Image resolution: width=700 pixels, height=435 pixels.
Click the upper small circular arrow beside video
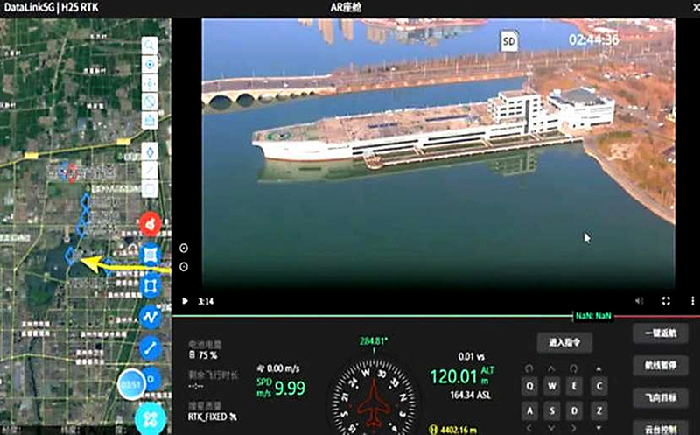pos(183,248)
